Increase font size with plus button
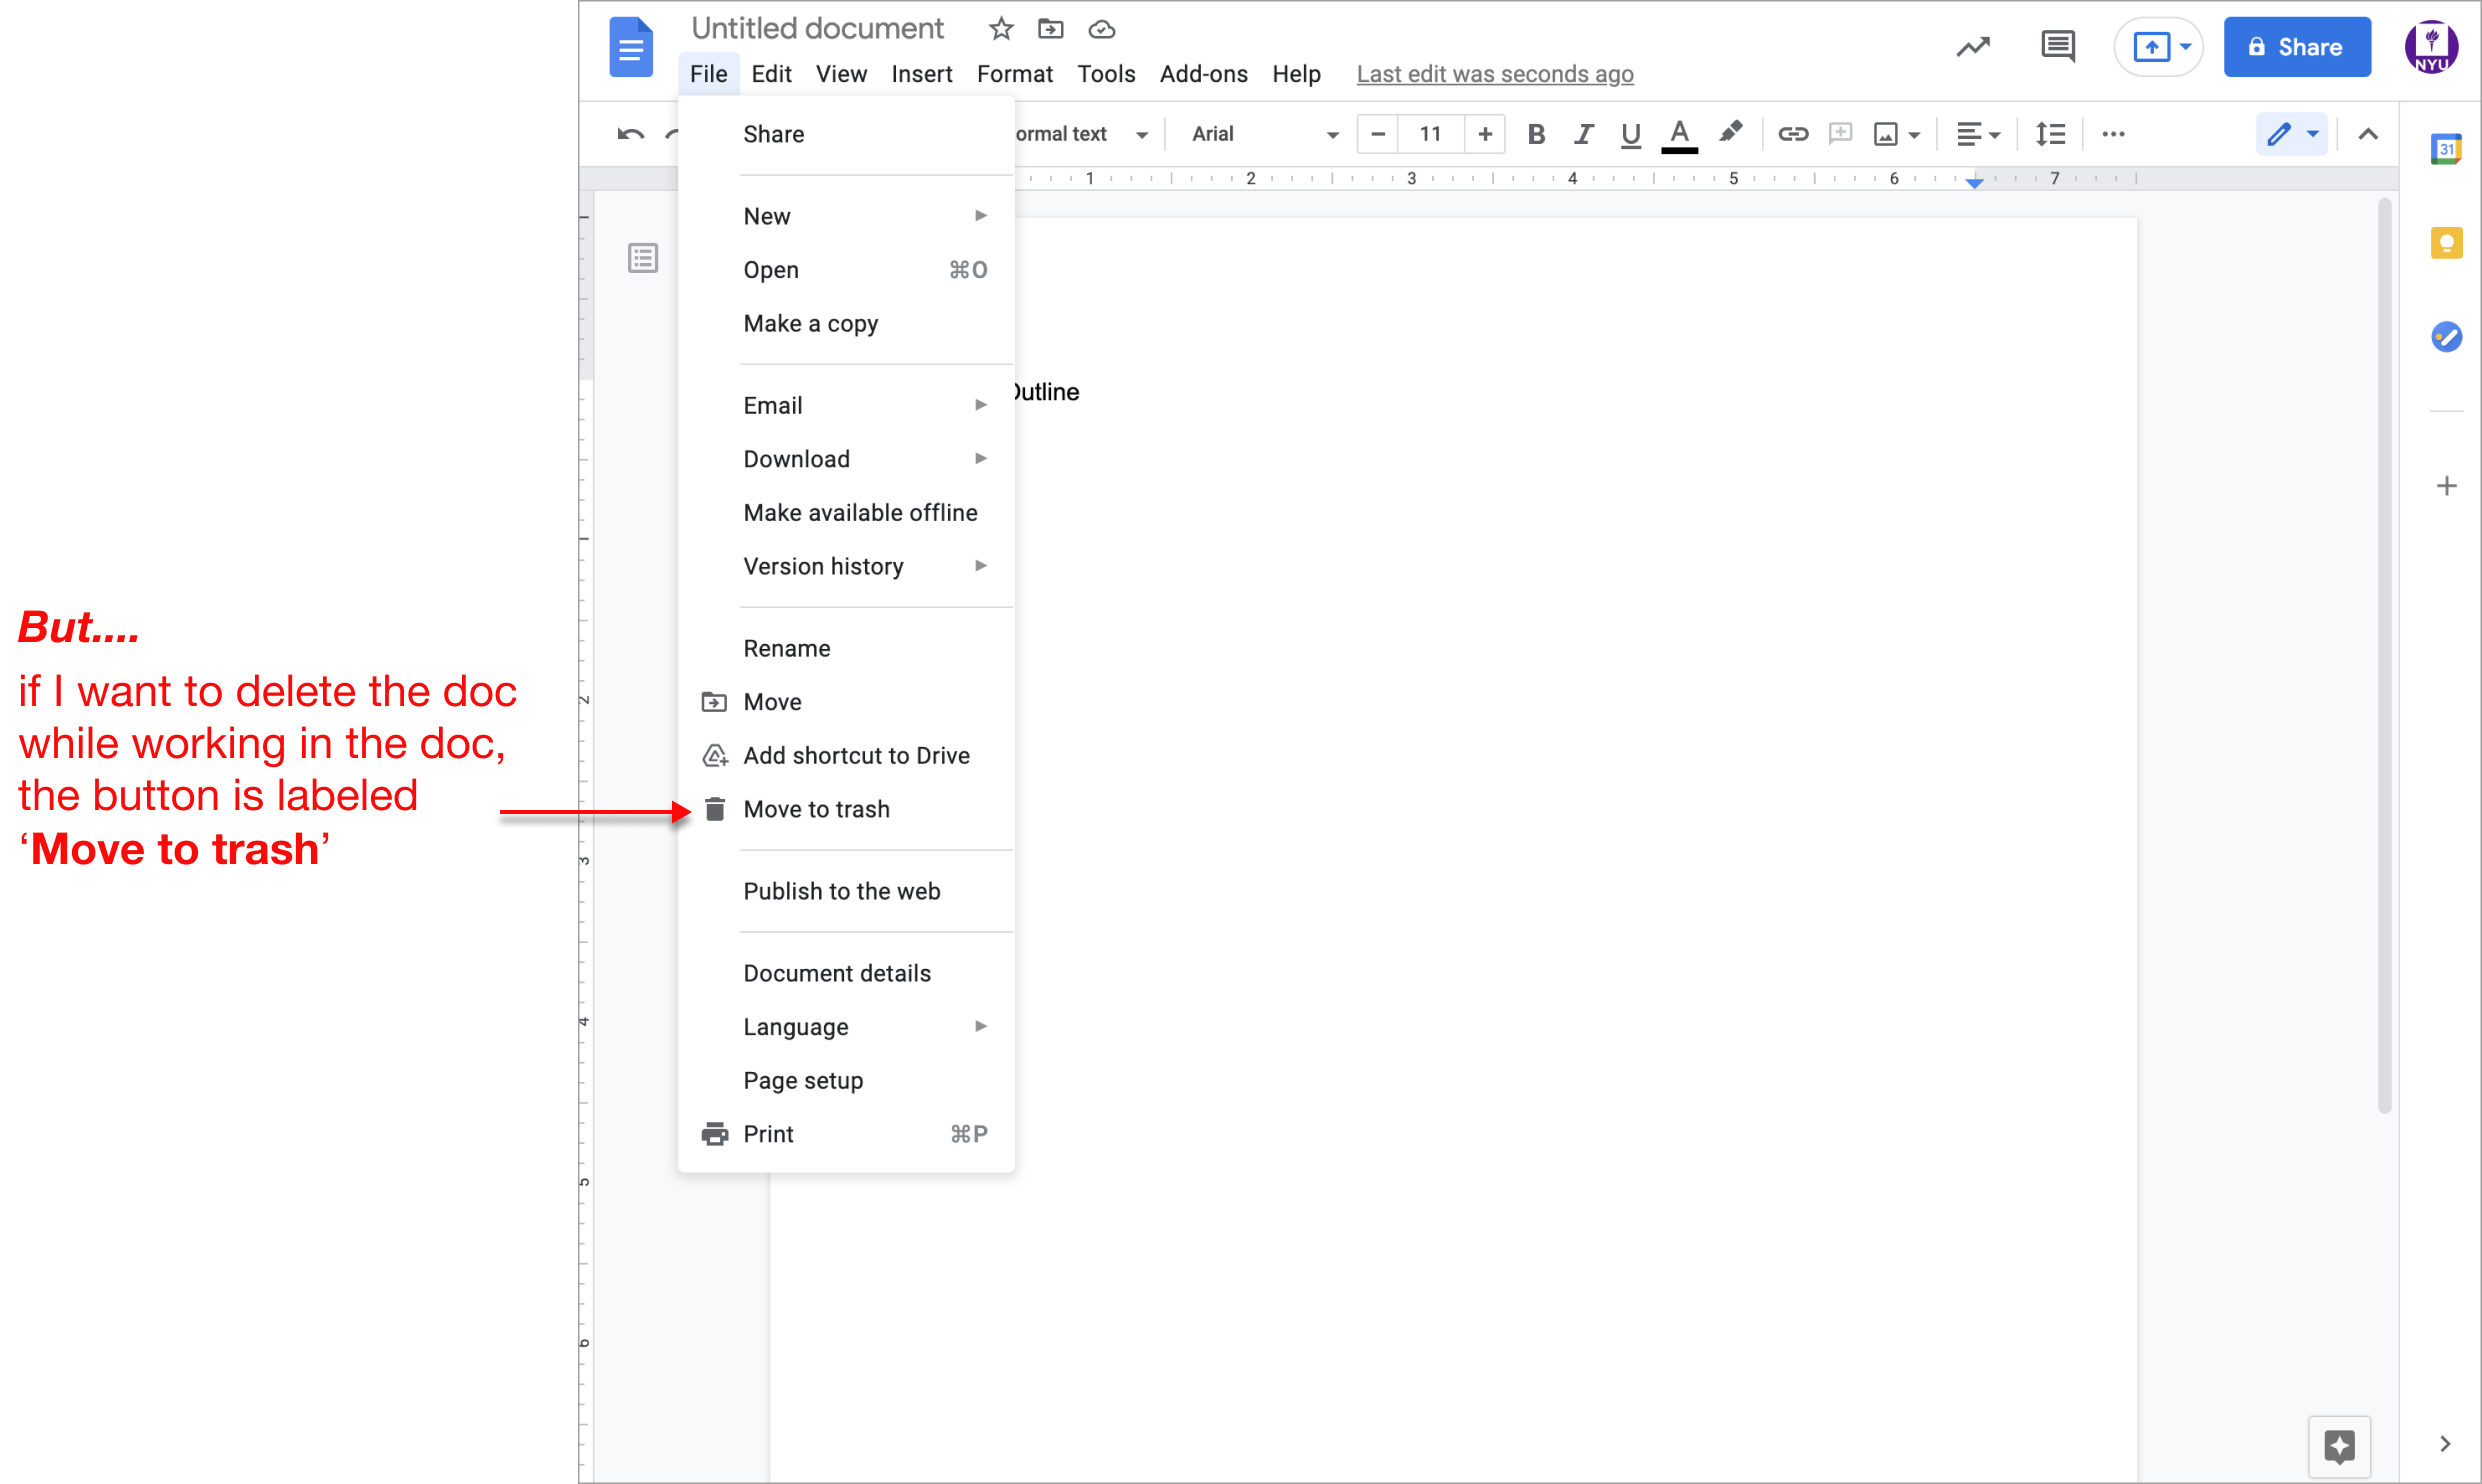Viewport: 2482px width, 1484px height. [1485, 134]
